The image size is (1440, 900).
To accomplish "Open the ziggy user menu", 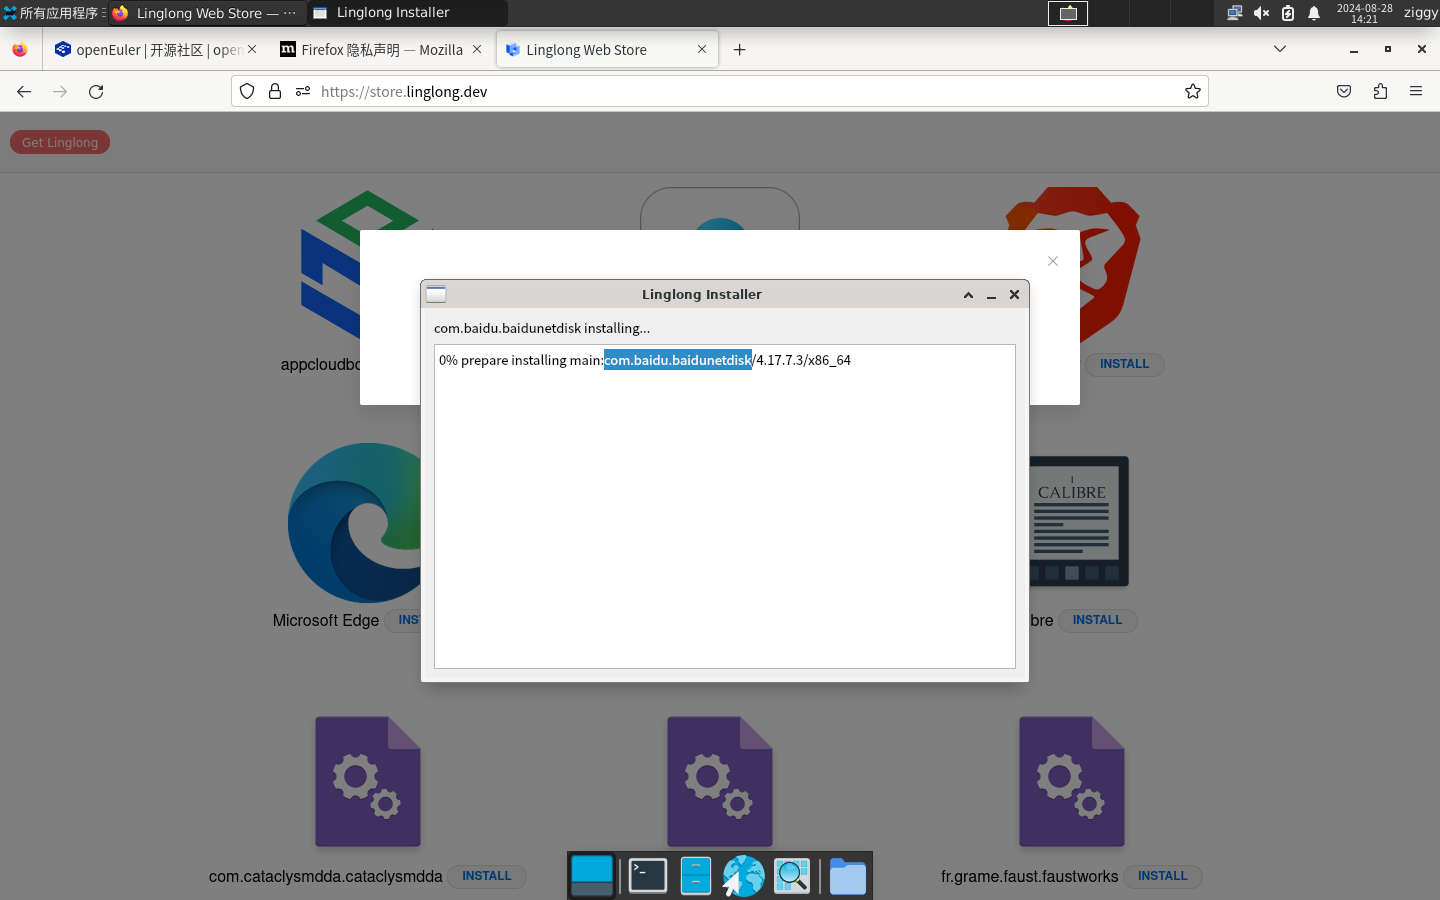I will (1420, 13).
